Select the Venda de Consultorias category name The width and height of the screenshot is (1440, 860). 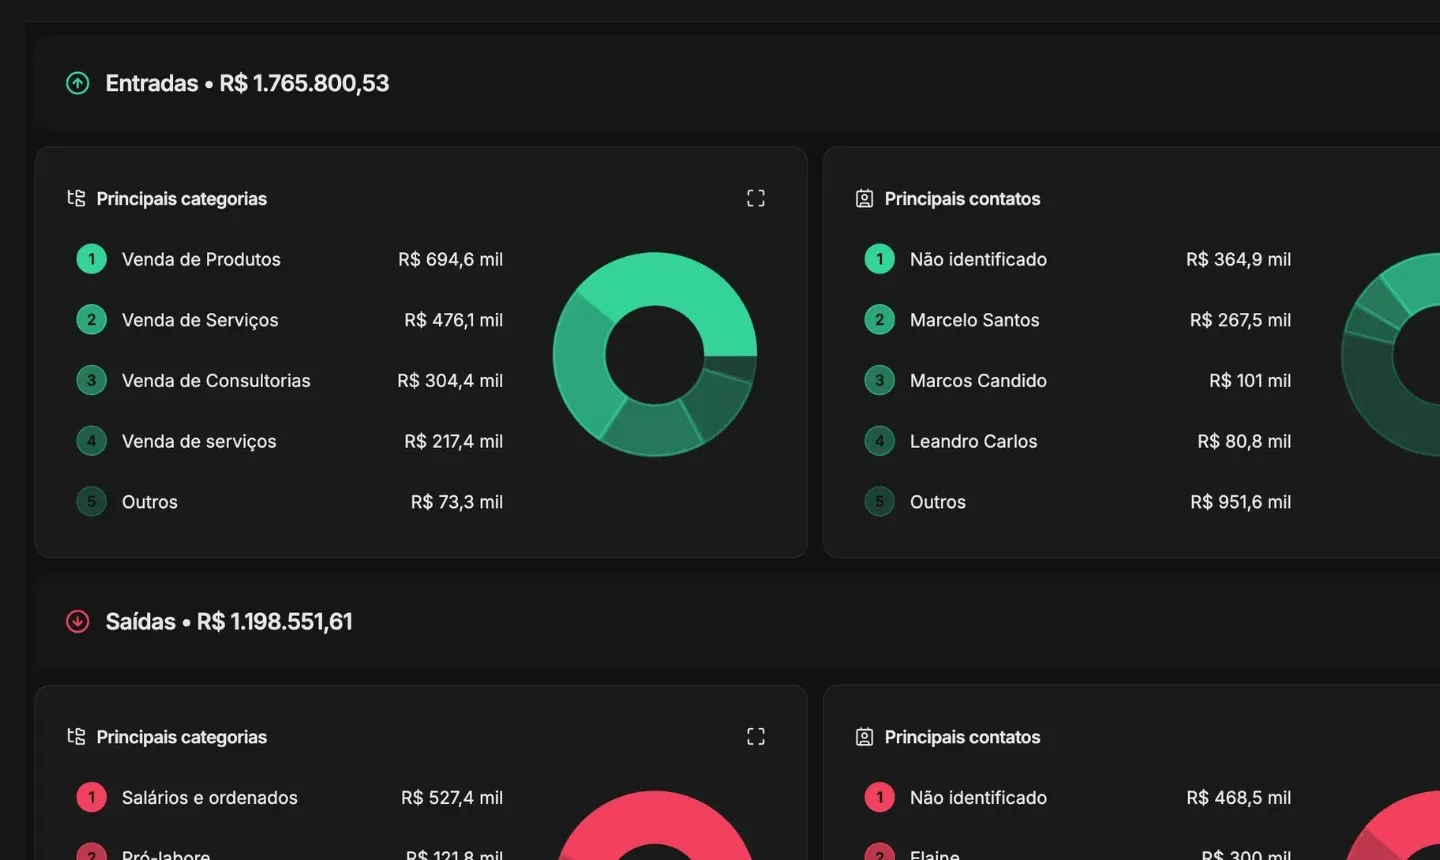(x=216, y=380)
